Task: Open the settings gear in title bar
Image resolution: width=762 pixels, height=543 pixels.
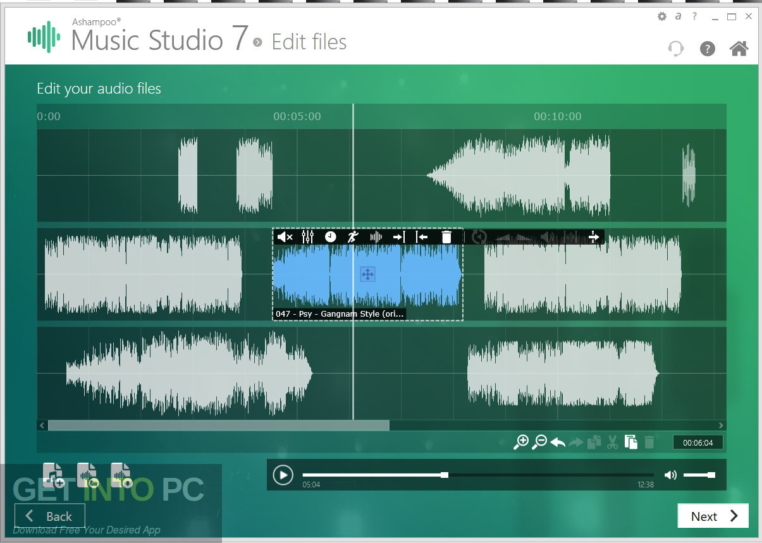Action: 662,17
